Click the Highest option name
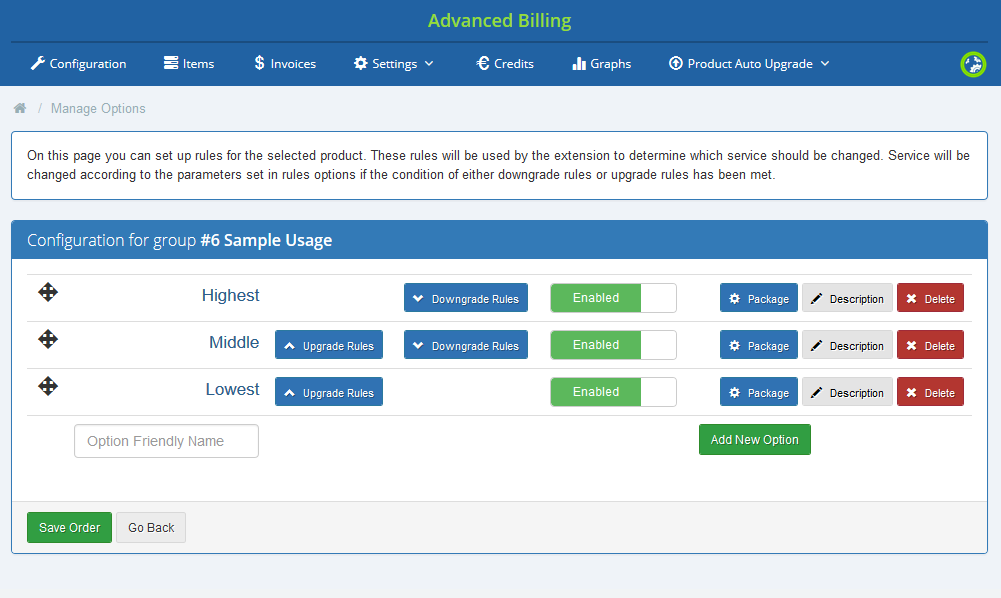The height and width of the screenshot is (598, 1001). point(230,295)
